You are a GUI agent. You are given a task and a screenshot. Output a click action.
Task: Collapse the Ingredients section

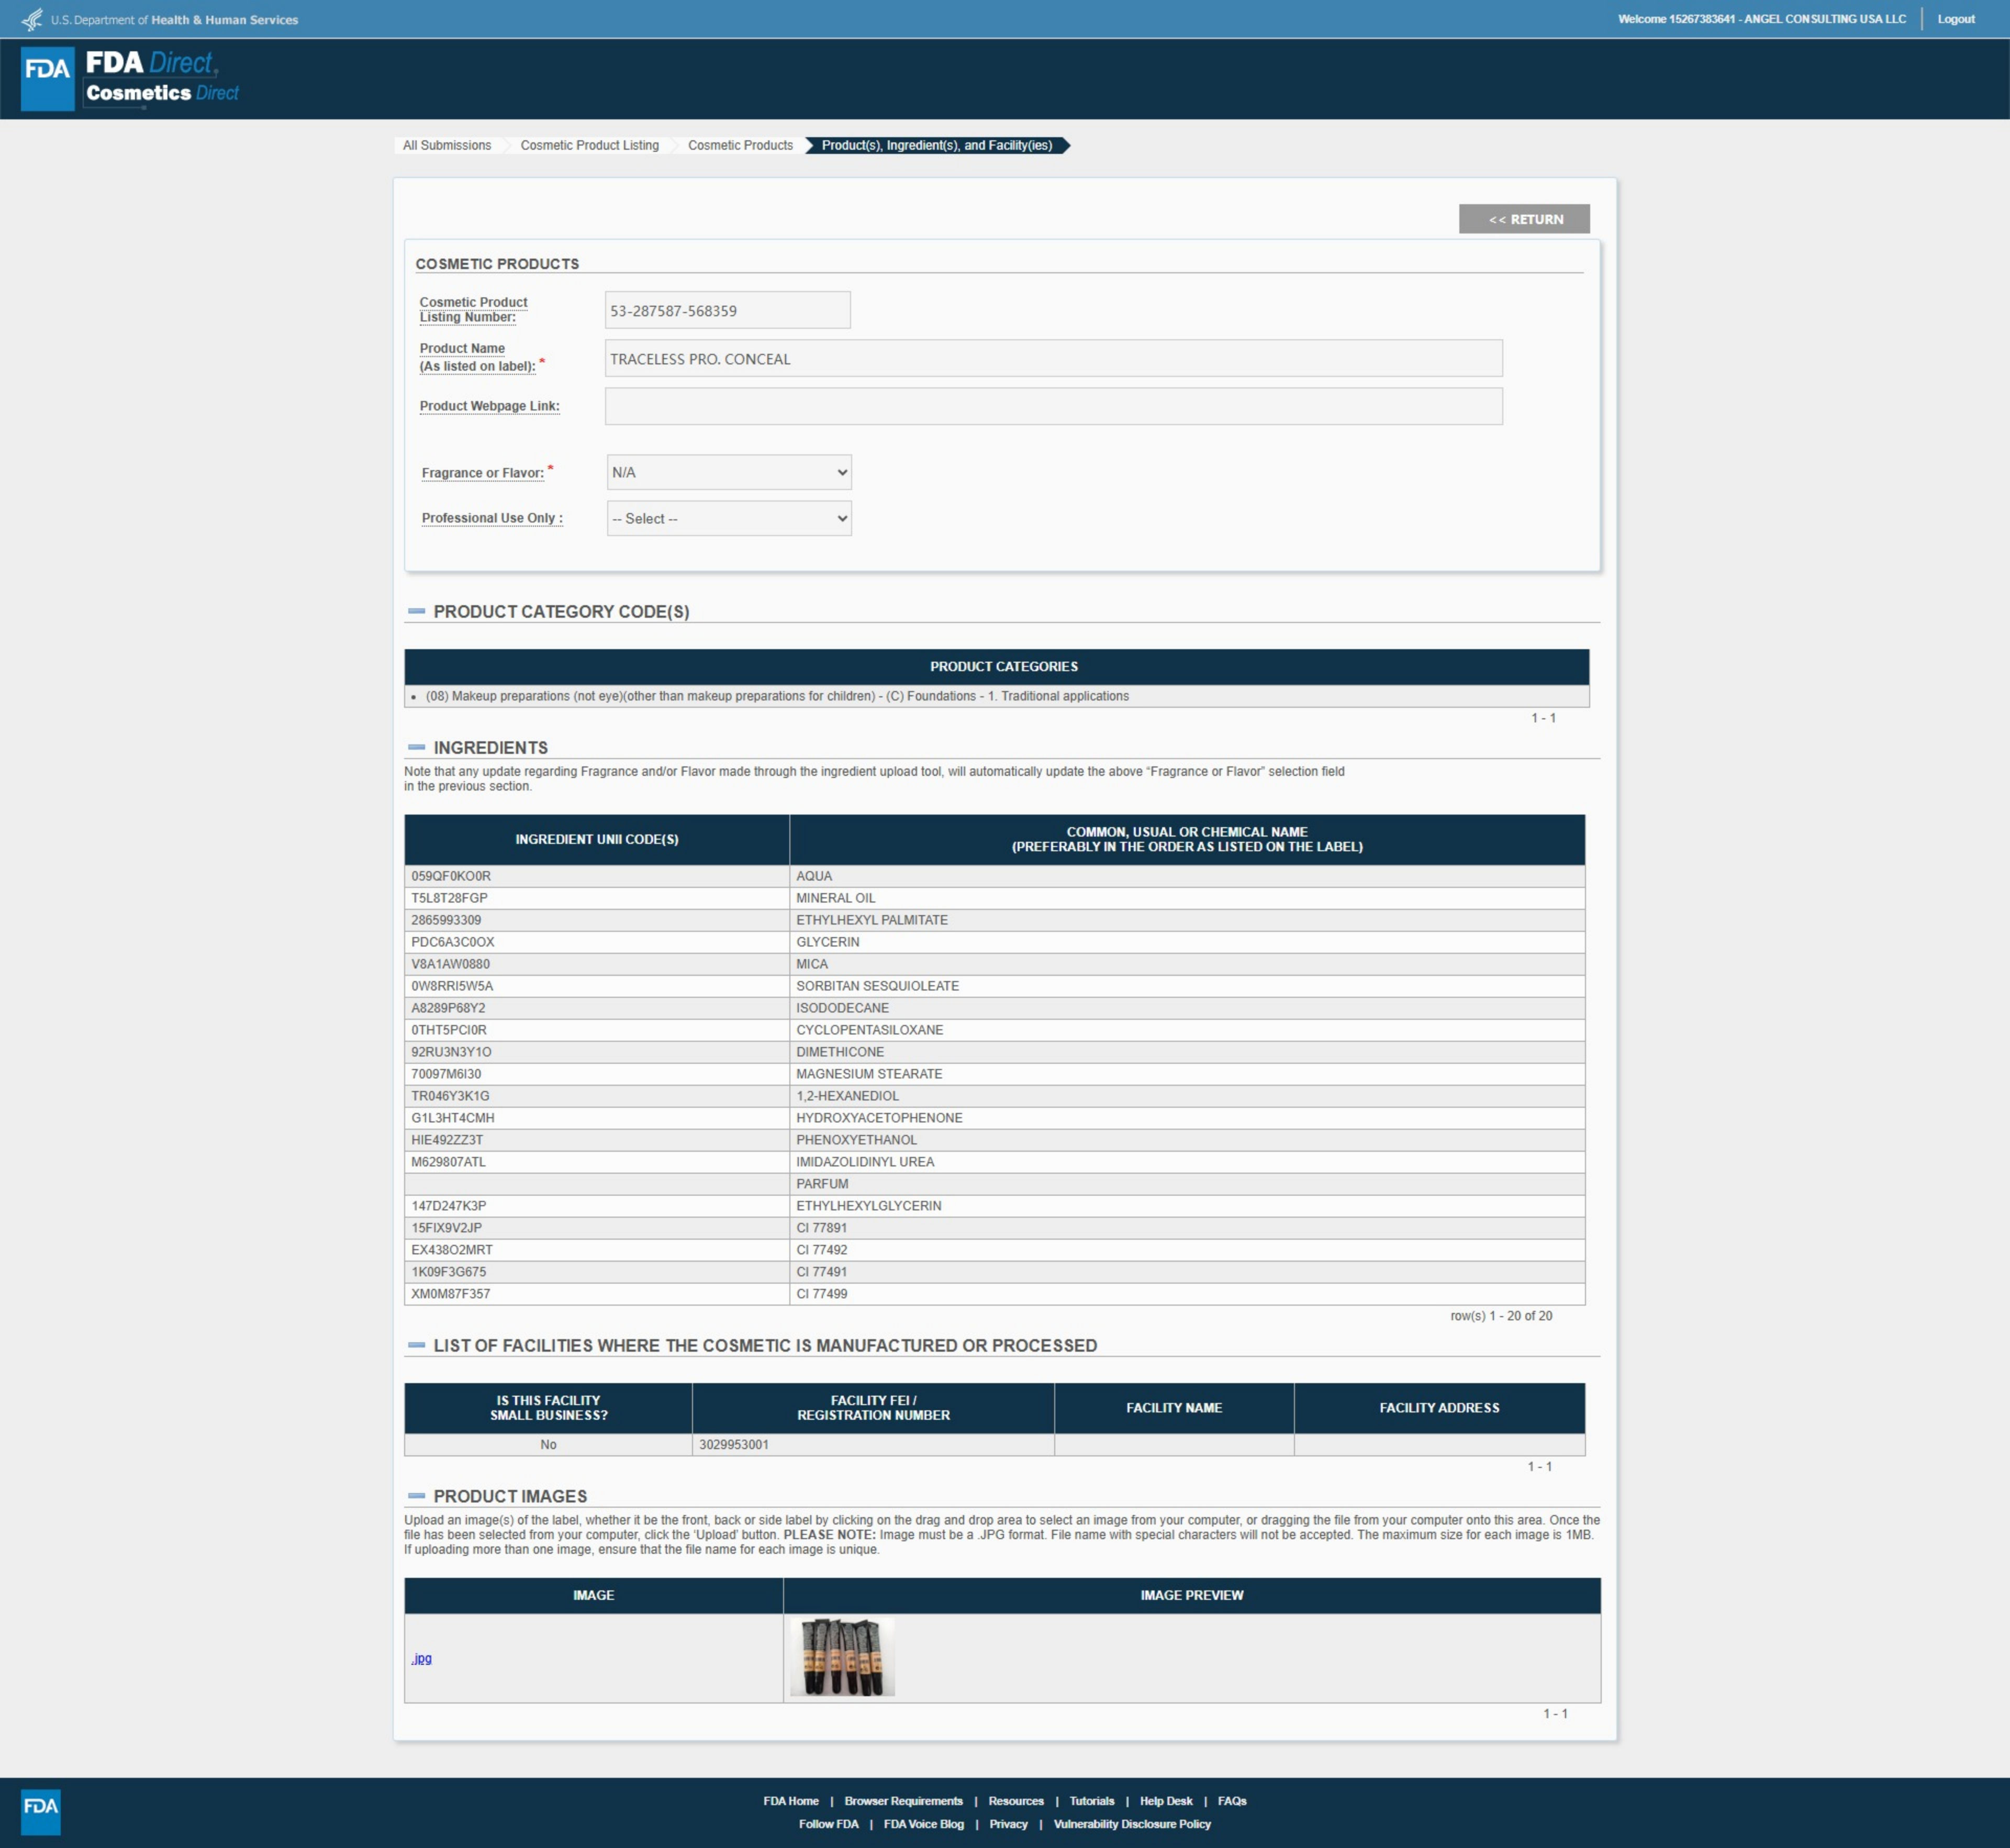(417, 747)
